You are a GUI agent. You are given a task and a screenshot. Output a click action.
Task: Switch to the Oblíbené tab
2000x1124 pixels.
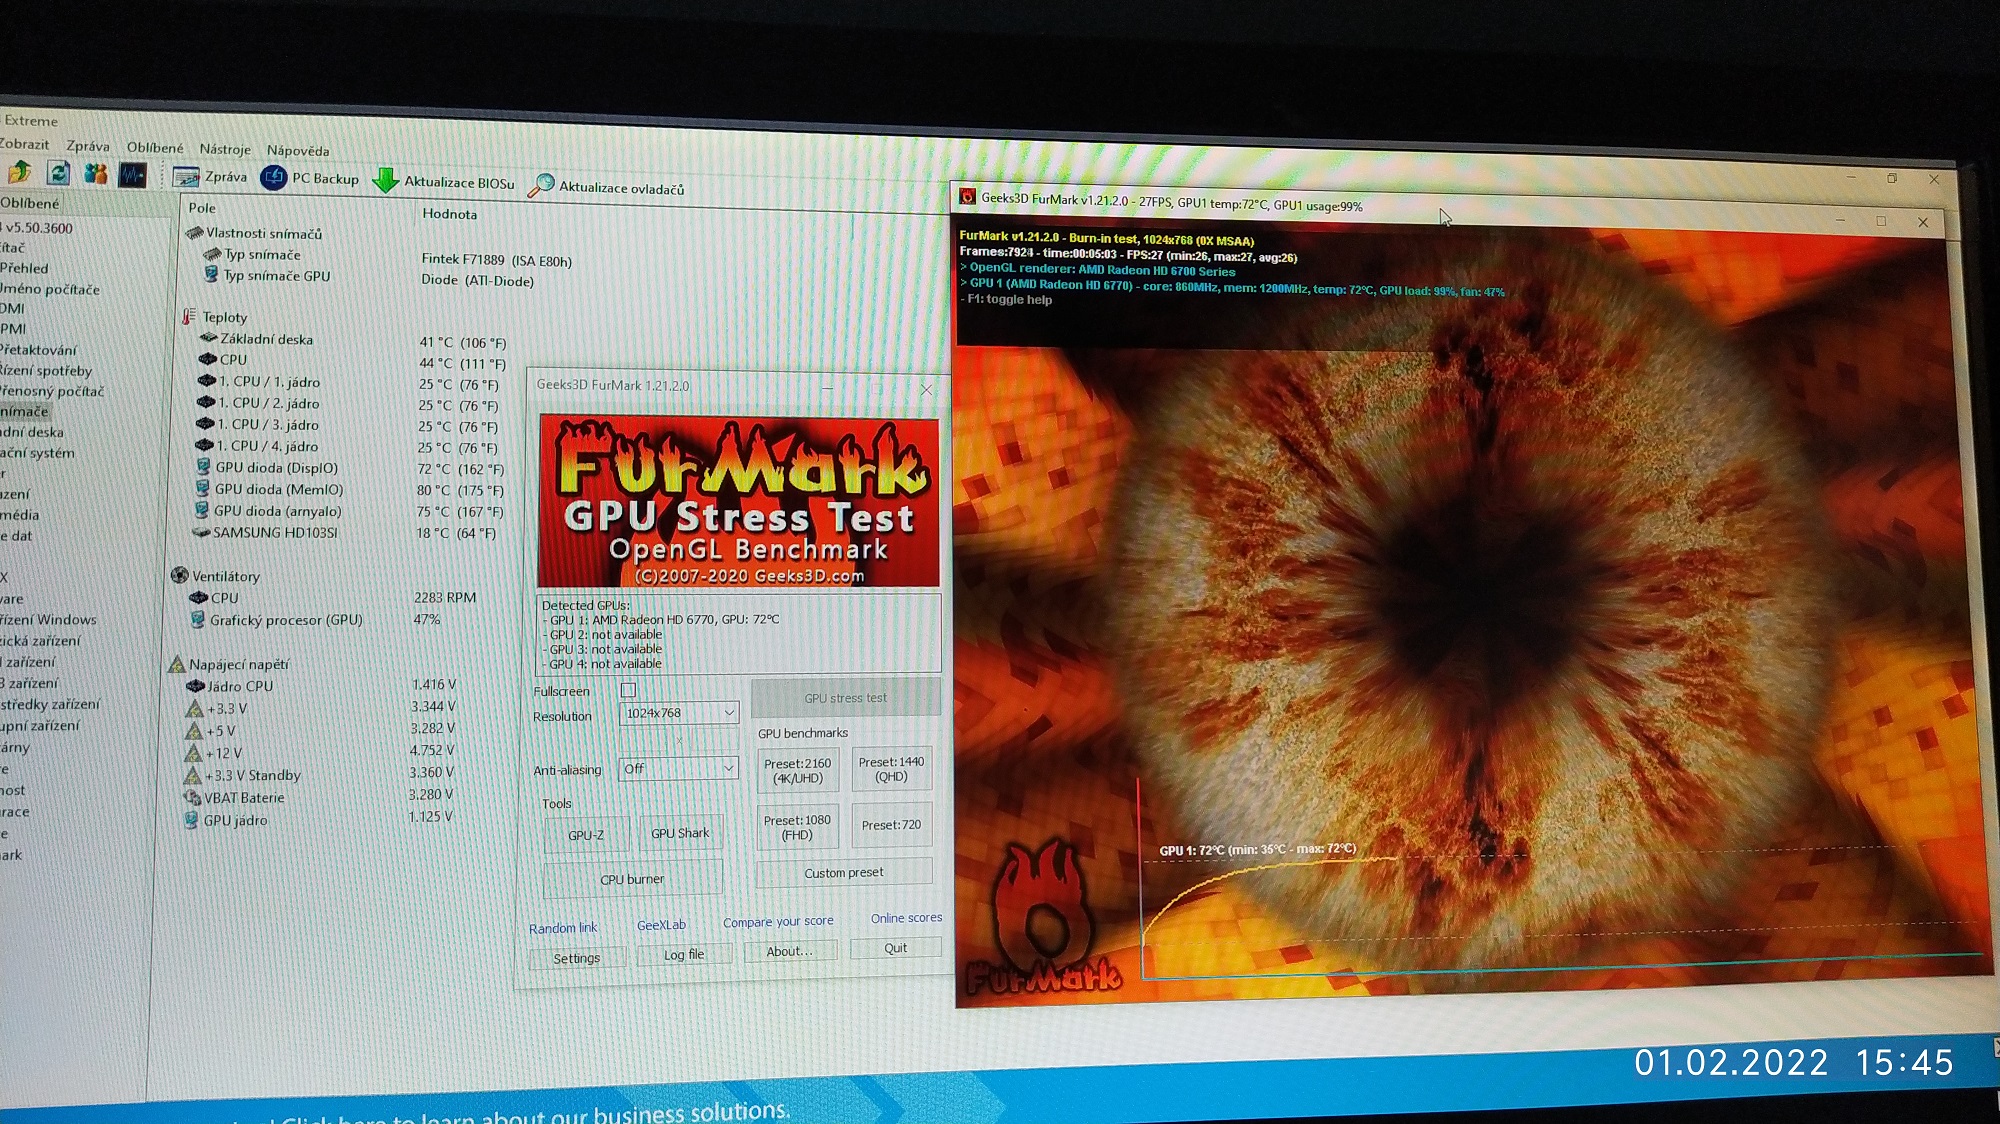click(30, 202)
